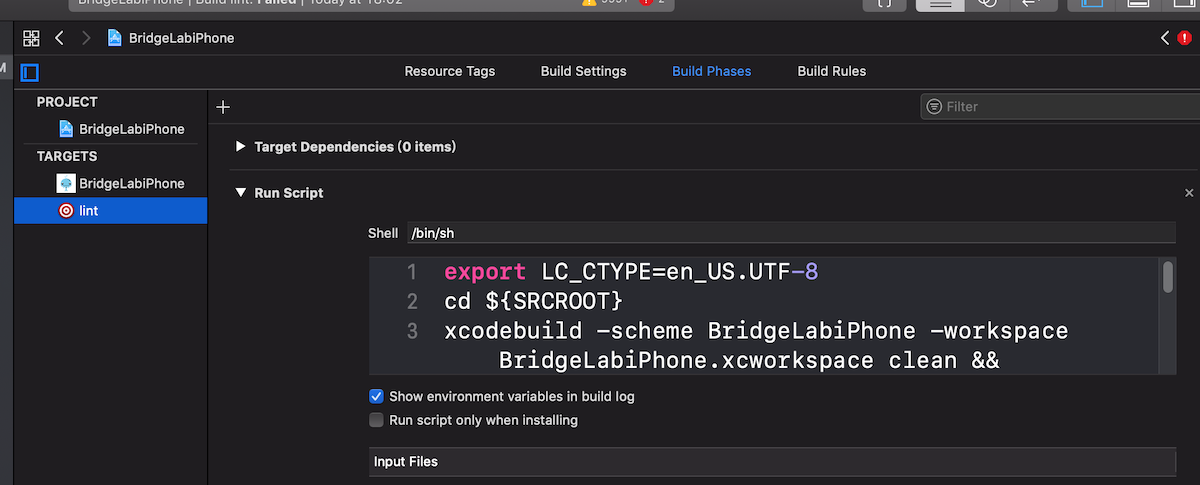Select the Build Phases tab
Screen dimensions: 1200x485
click(712, 71)
